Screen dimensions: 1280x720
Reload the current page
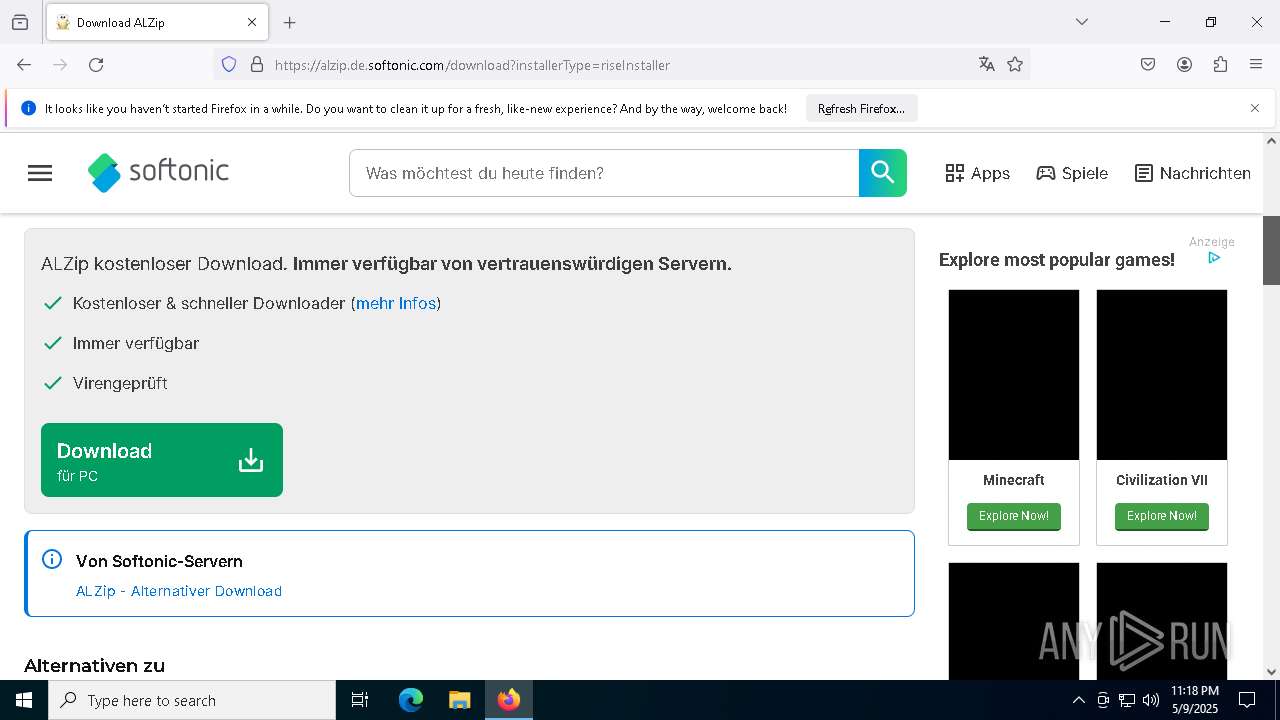[96, 65]
